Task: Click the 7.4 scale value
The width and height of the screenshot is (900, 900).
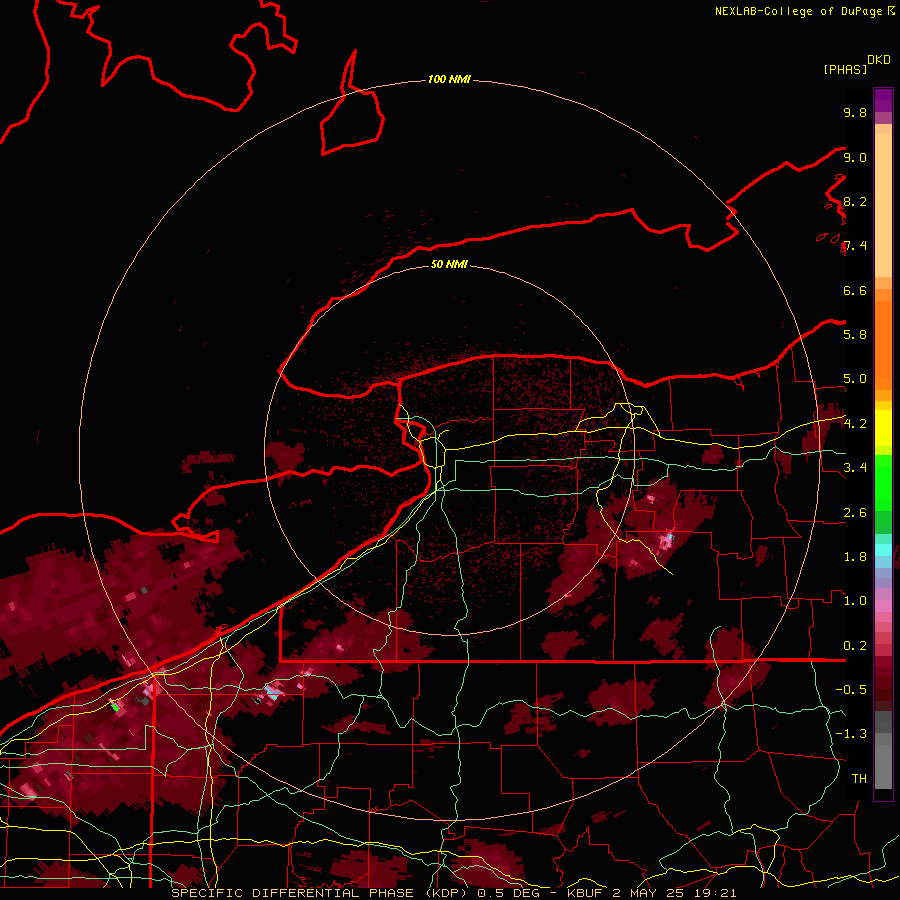Action: coord(855,246)
